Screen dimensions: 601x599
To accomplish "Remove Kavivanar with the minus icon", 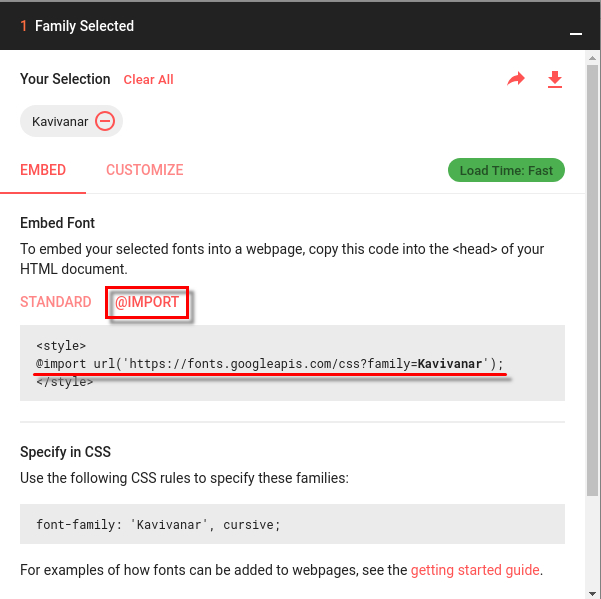I will (105, 122).
